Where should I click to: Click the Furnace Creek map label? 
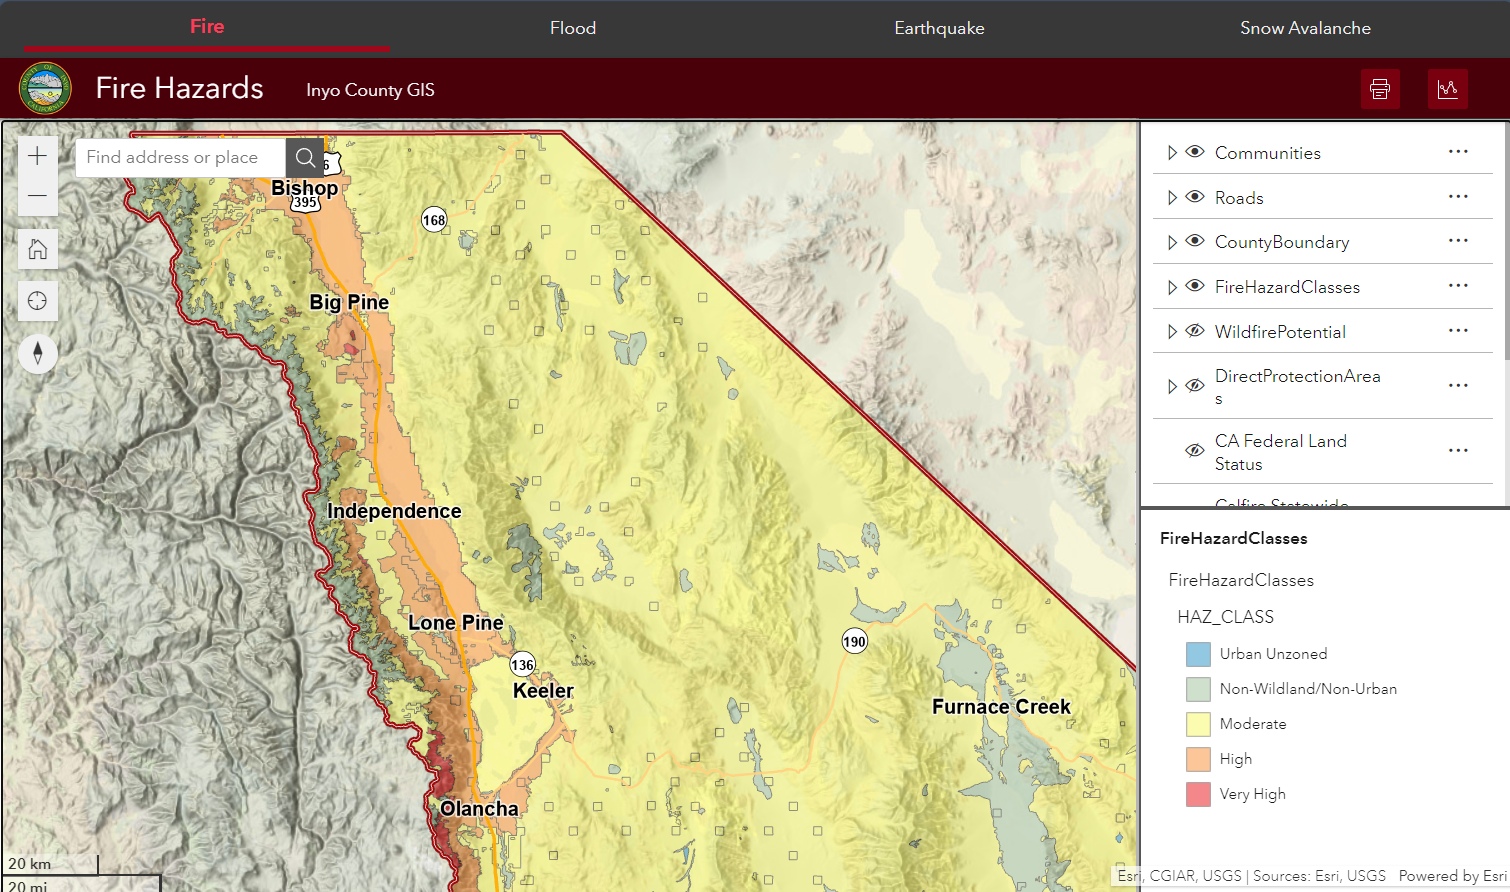[1001, 707]
